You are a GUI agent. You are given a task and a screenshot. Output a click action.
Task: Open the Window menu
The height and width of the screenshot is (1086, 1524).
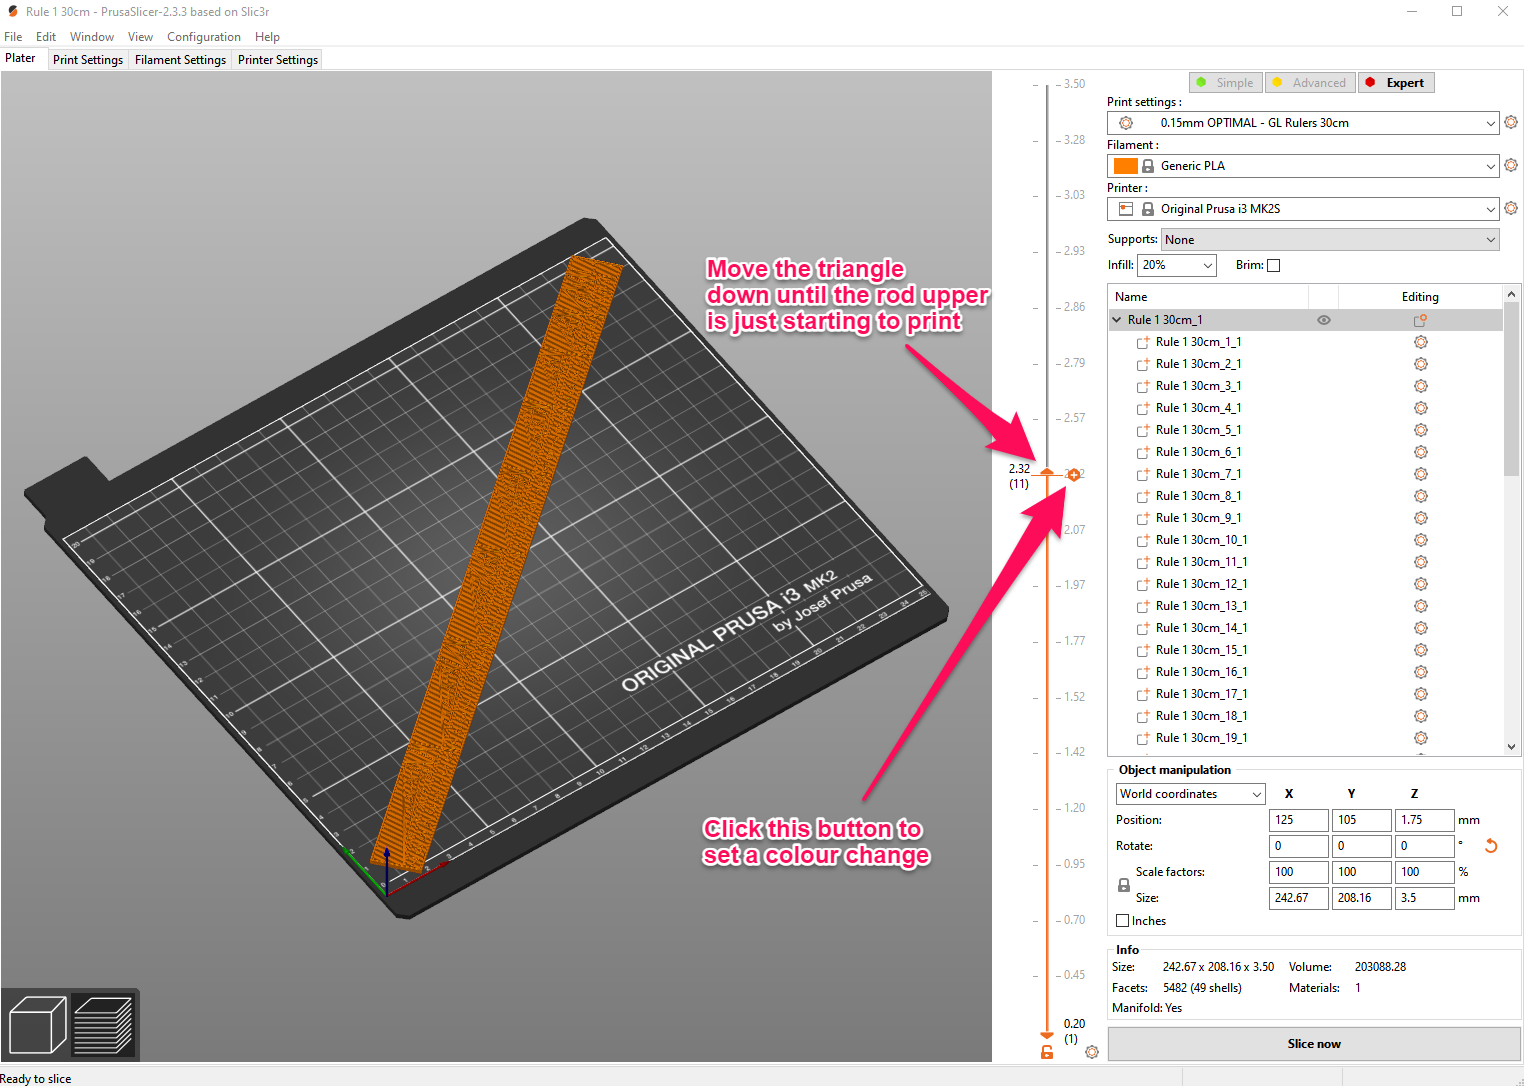click(x=92, y=37)
